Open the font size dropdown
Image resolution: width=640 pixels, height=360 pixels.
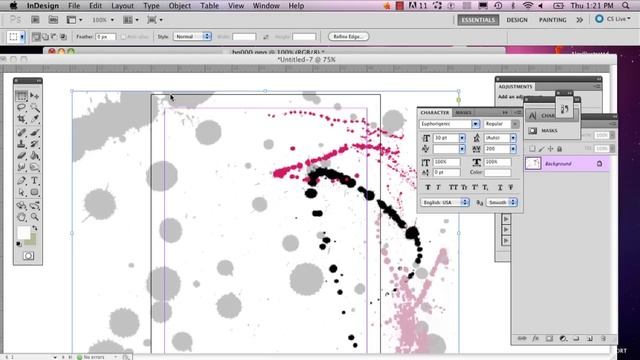point(462,138)
